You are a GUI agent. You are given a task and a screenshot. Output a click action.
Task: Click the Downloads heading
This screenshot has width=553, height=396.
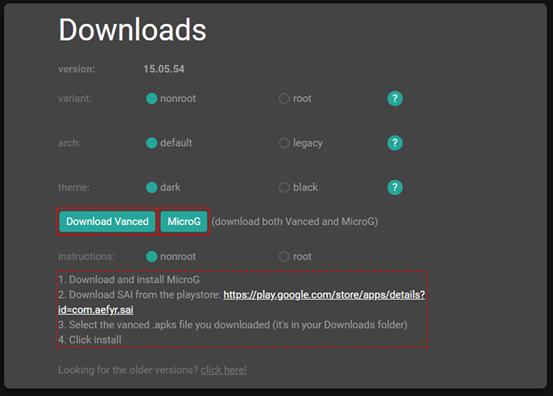132,30
